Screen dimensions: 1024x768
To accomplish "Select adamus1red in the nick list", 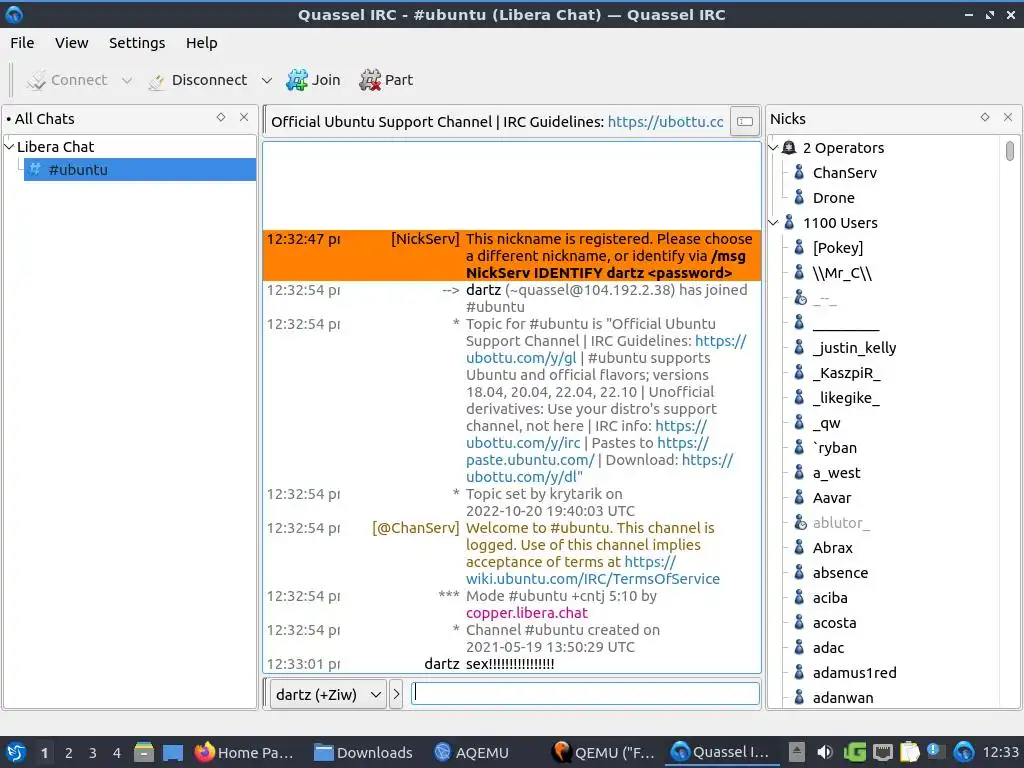I will [x=854, y=673].
